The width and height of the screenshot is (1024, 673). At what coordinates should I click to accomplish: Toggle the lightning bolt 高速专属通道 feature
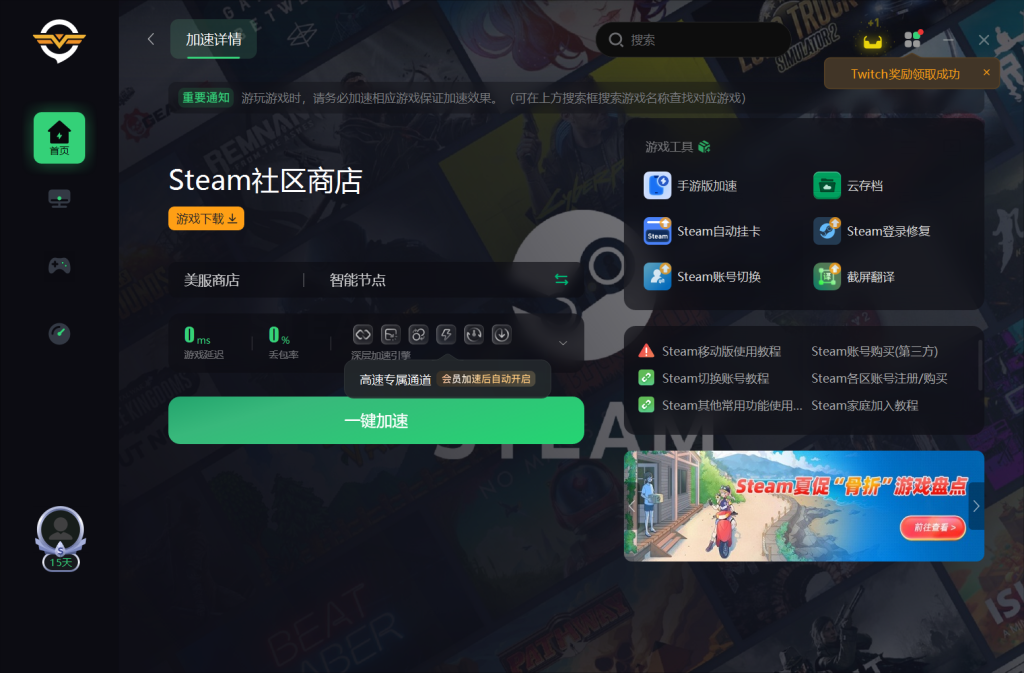(x=446, y=335)
